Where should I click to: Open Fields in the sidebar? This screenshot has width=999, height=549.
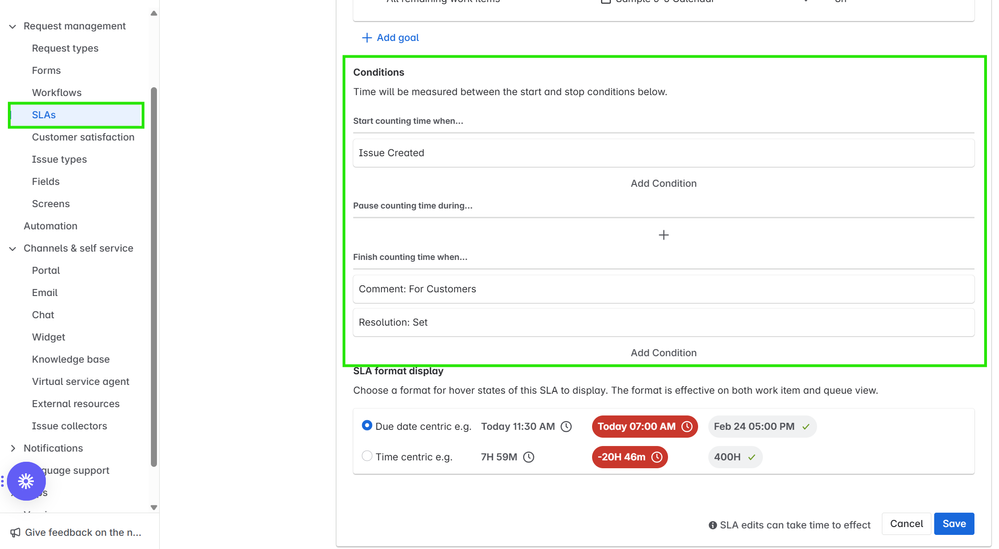pos(46,182)
